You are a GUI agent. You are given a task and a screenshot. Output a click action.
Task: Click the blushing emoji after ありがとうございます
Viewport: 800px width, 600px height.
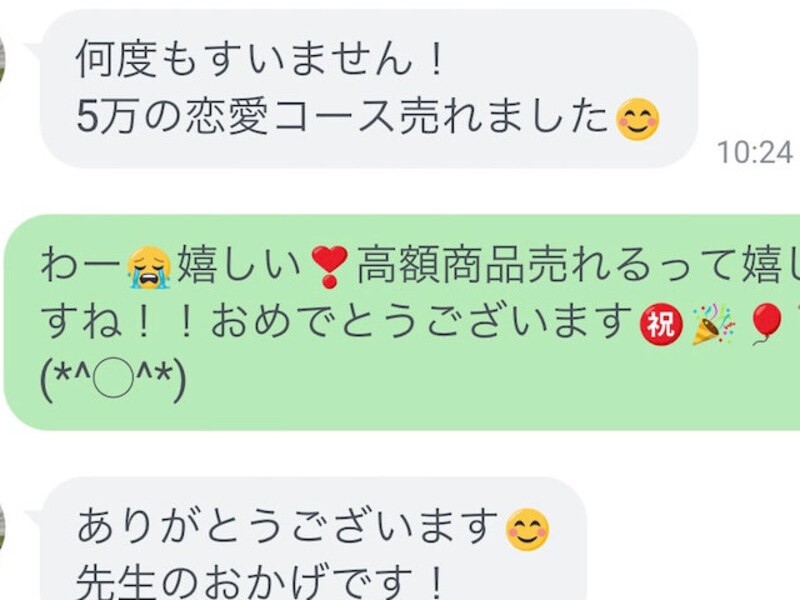[x=527, y=530]
